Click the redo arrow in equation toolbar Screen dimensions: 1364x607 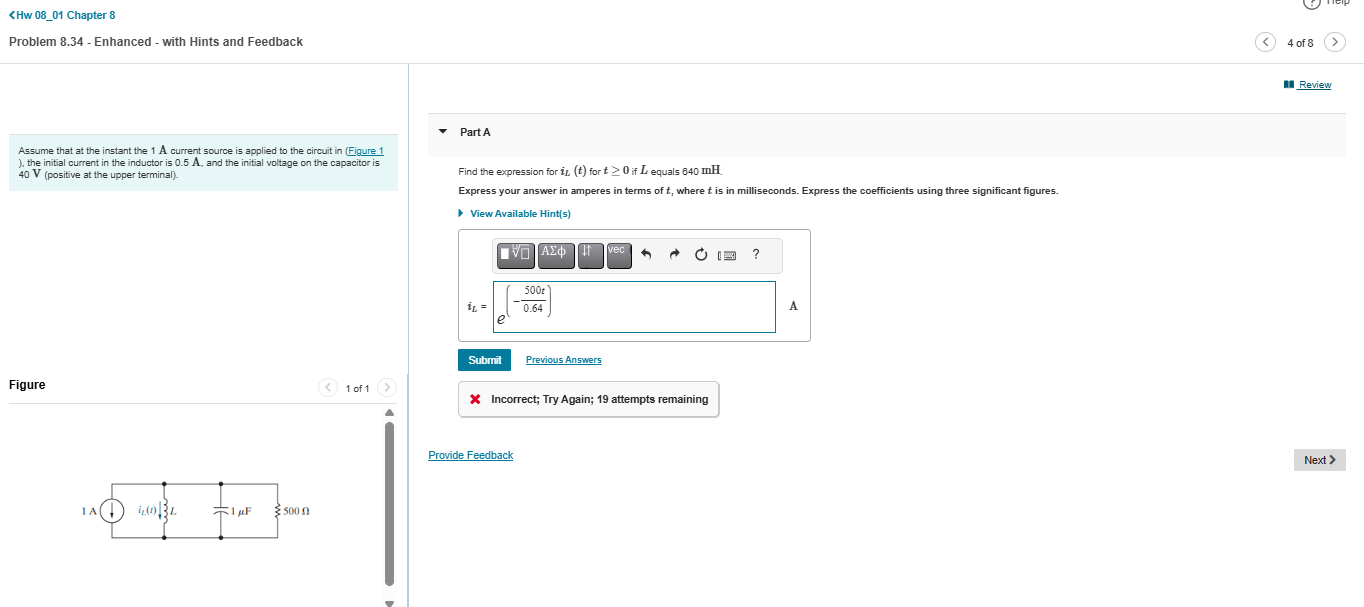[x=674, y=253]
